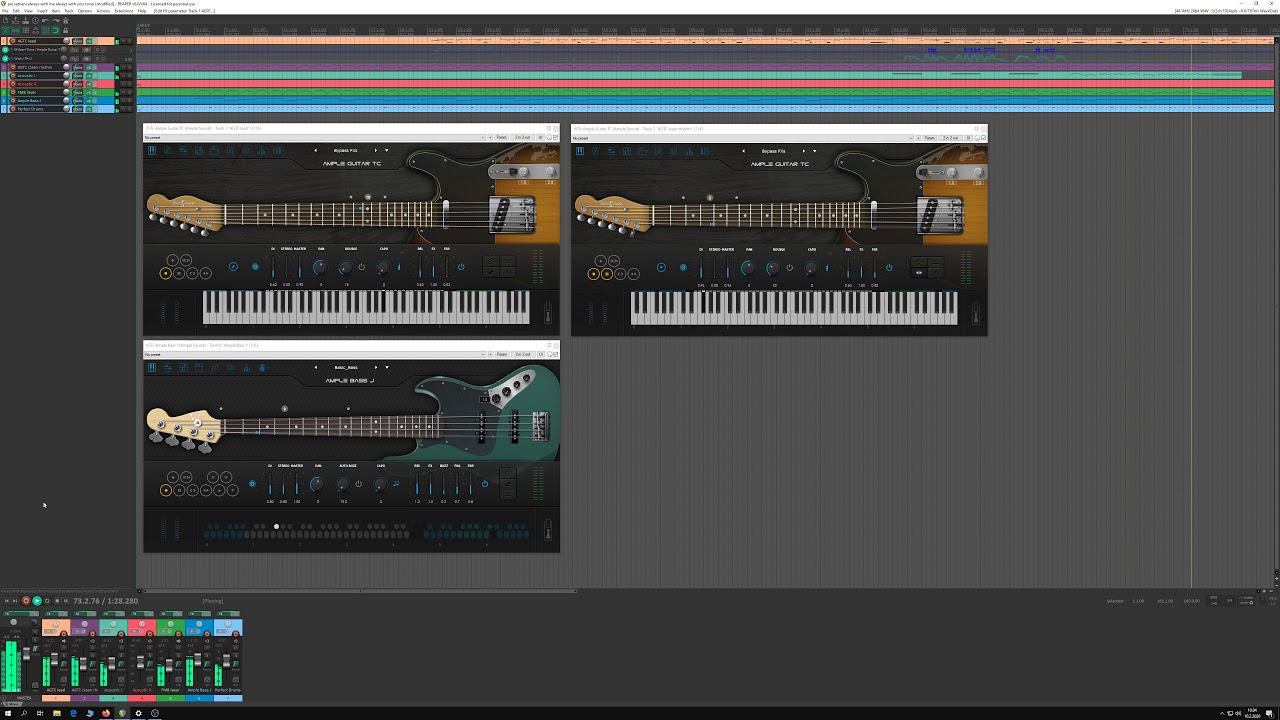
Task: Toggle record arm on AGTC lead track
Action: click(x=12, y=41)
